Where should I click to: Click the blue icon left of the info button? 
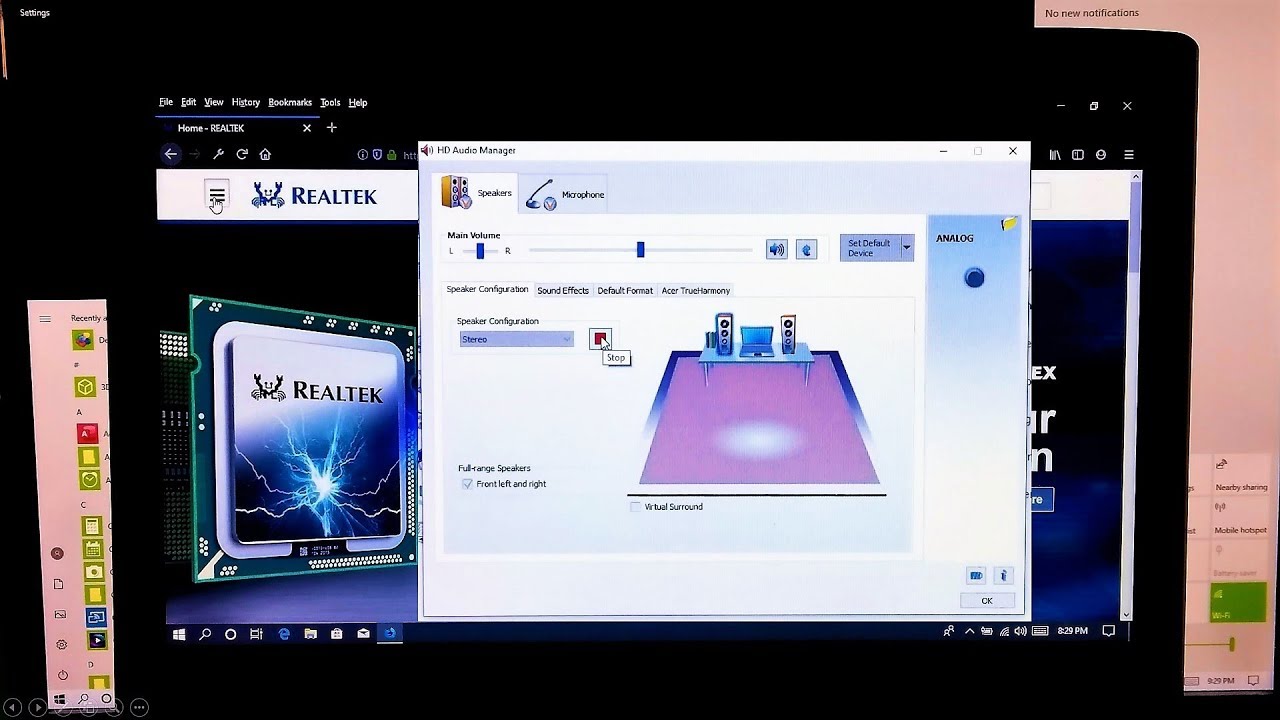(x=976, y=576)
